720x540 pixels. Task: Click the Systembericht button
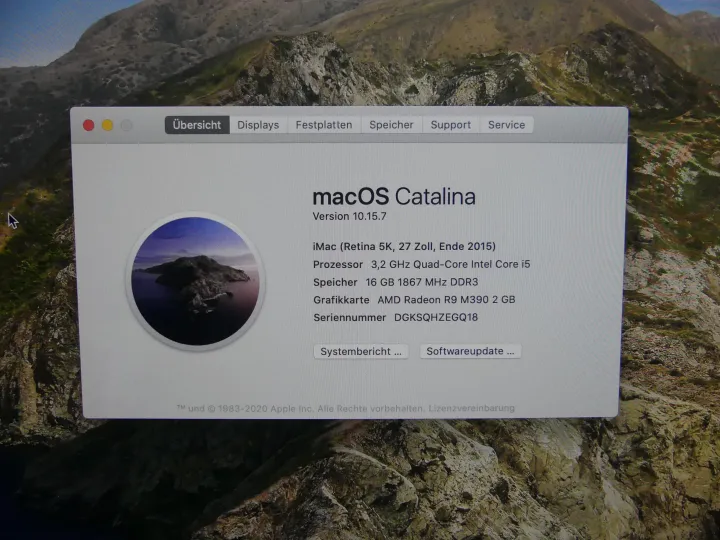point(361,352)
